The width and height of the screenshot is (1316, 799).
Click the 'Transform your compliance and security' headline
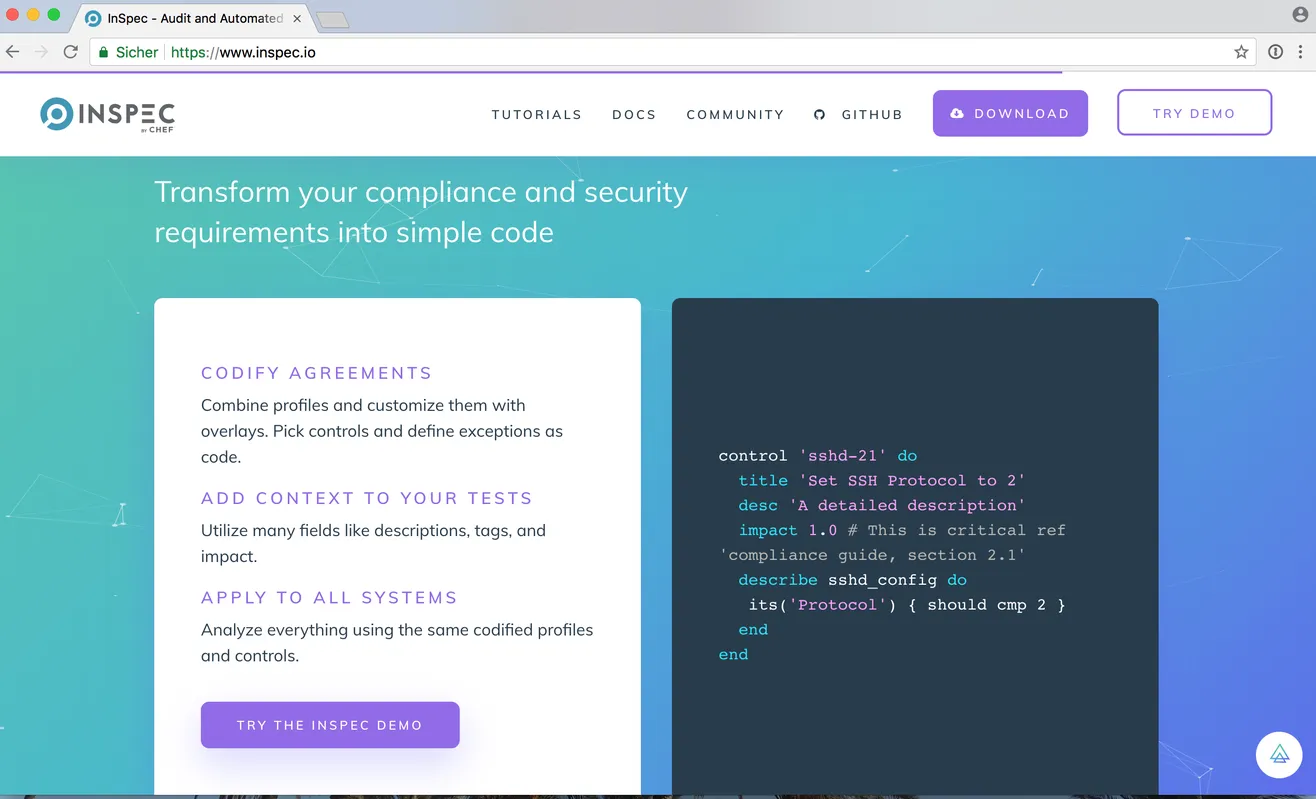(421, 212)
